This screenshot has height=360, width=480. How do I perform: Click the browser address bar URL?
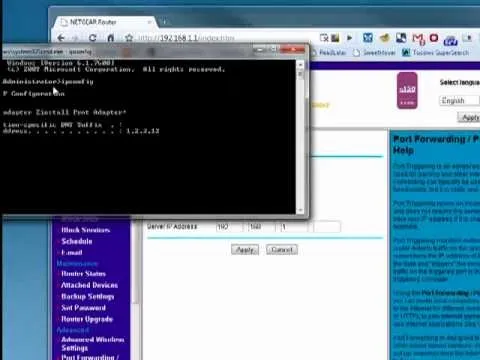pos(187,38)
